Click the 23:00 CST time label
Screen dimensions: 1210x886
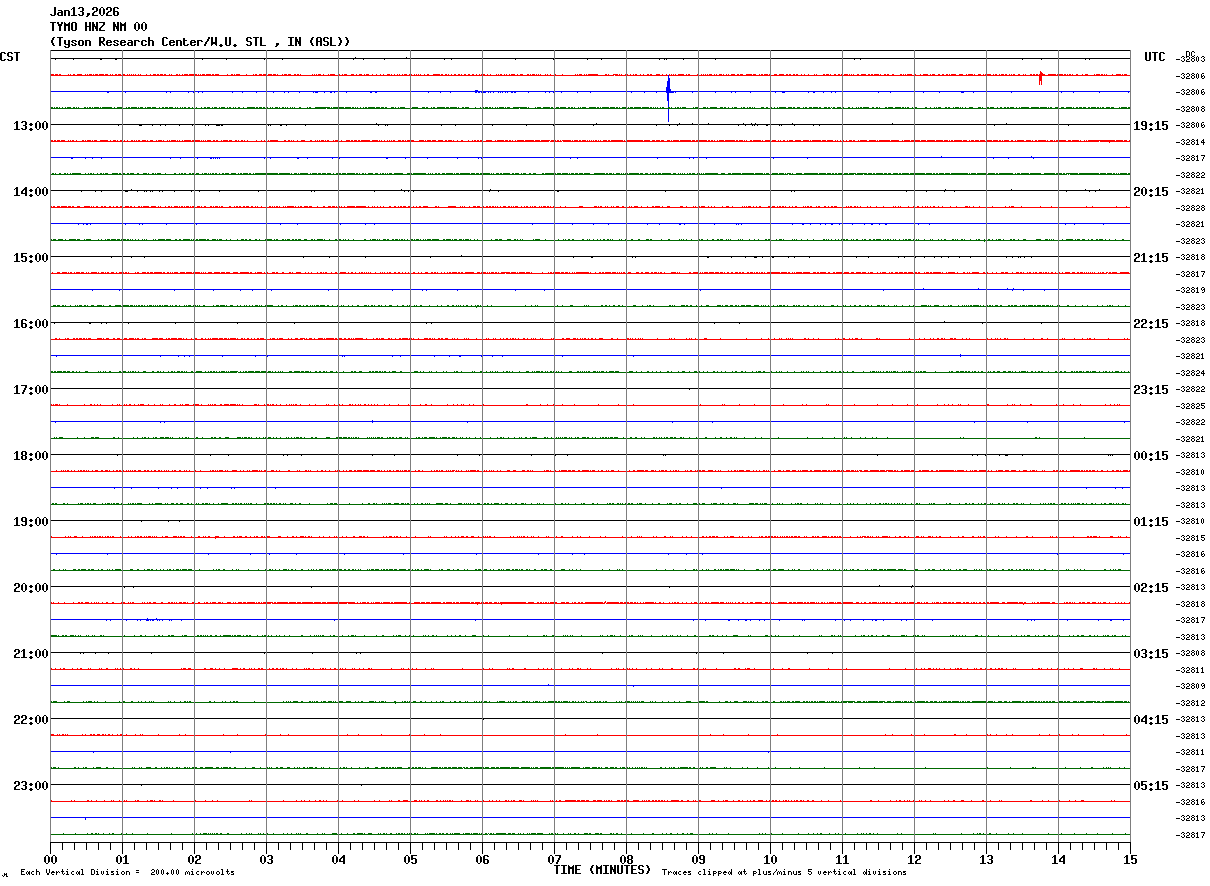point(30,785)
